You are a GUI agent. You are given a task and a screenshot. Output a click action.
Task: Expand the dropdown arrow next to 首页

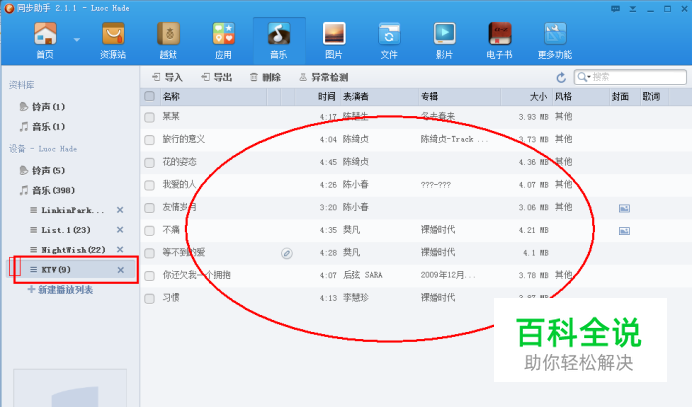(x=77, y=40)
